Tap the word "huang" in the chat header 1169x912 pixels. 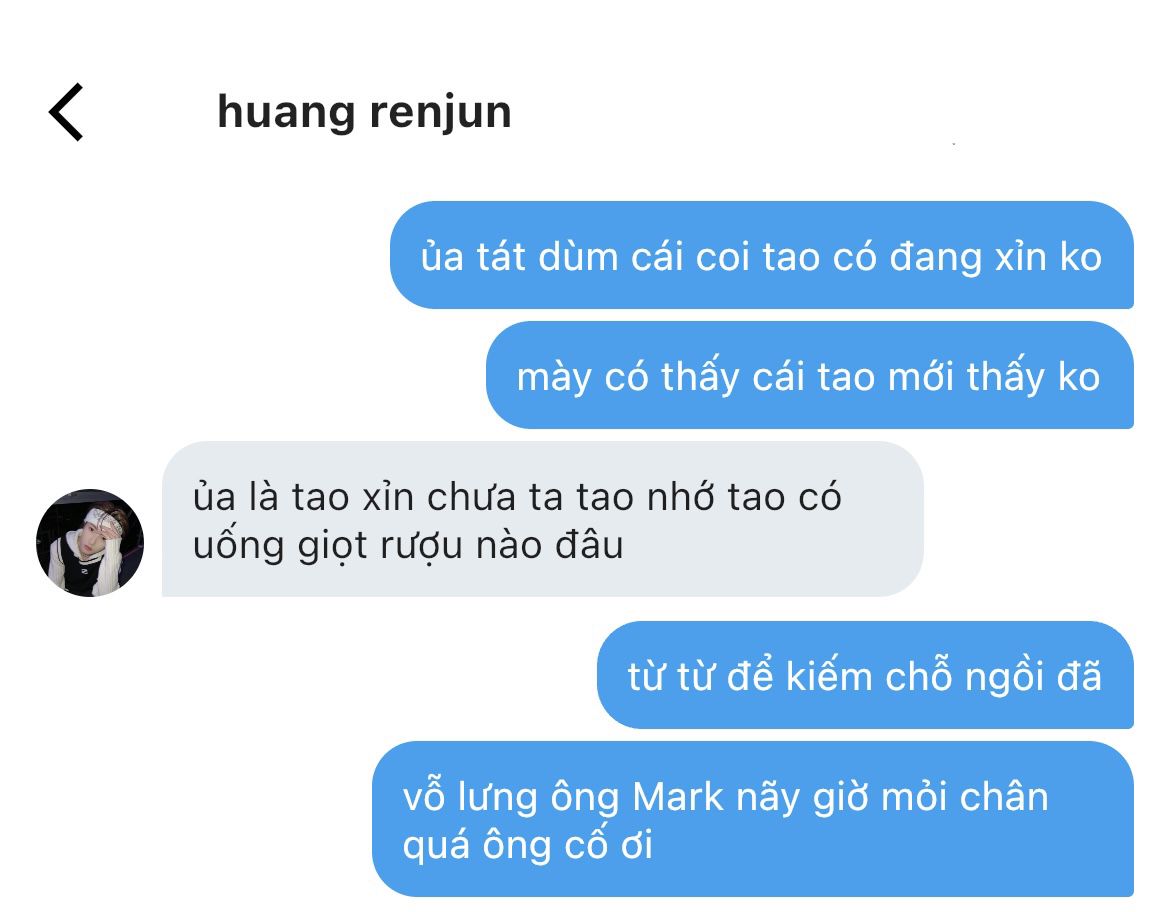(x=286, y=115)
